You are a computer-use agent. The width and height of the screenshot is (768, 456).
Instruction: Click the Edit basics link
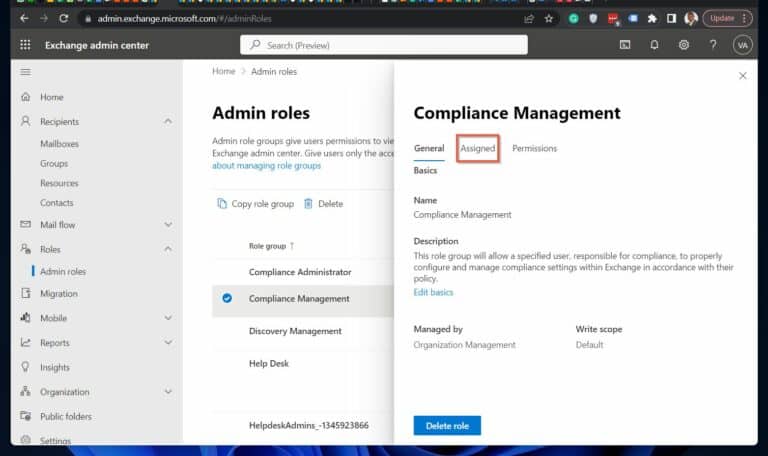[x=433, y=292]
